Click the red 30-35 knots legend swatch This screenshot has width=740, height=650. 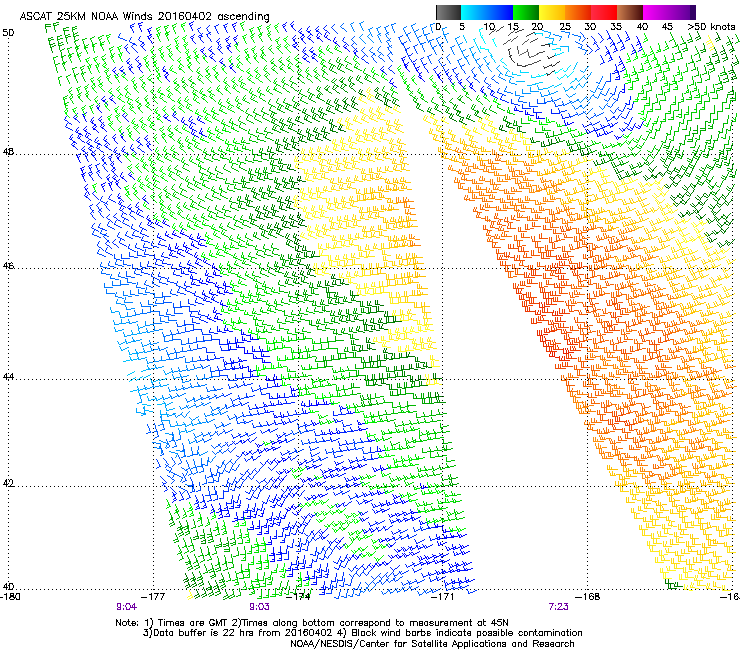[x=604, y=12]
